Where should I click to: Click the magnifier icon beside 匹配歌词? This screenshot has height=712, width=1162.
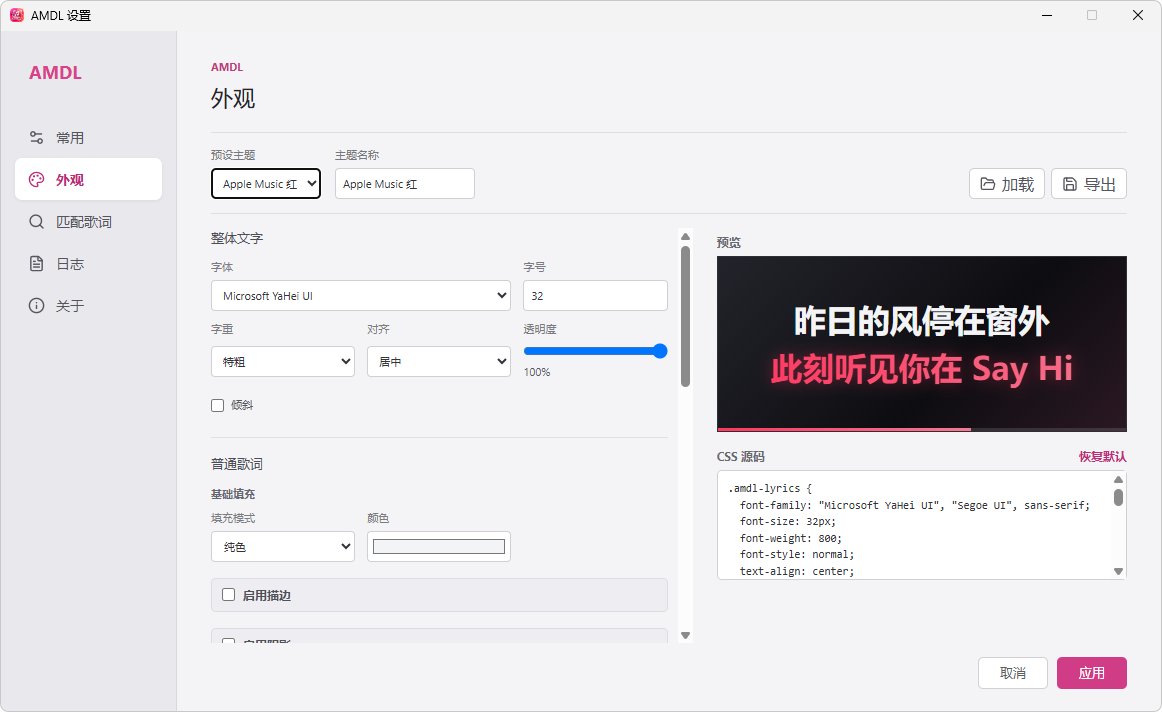coord(36,222)
